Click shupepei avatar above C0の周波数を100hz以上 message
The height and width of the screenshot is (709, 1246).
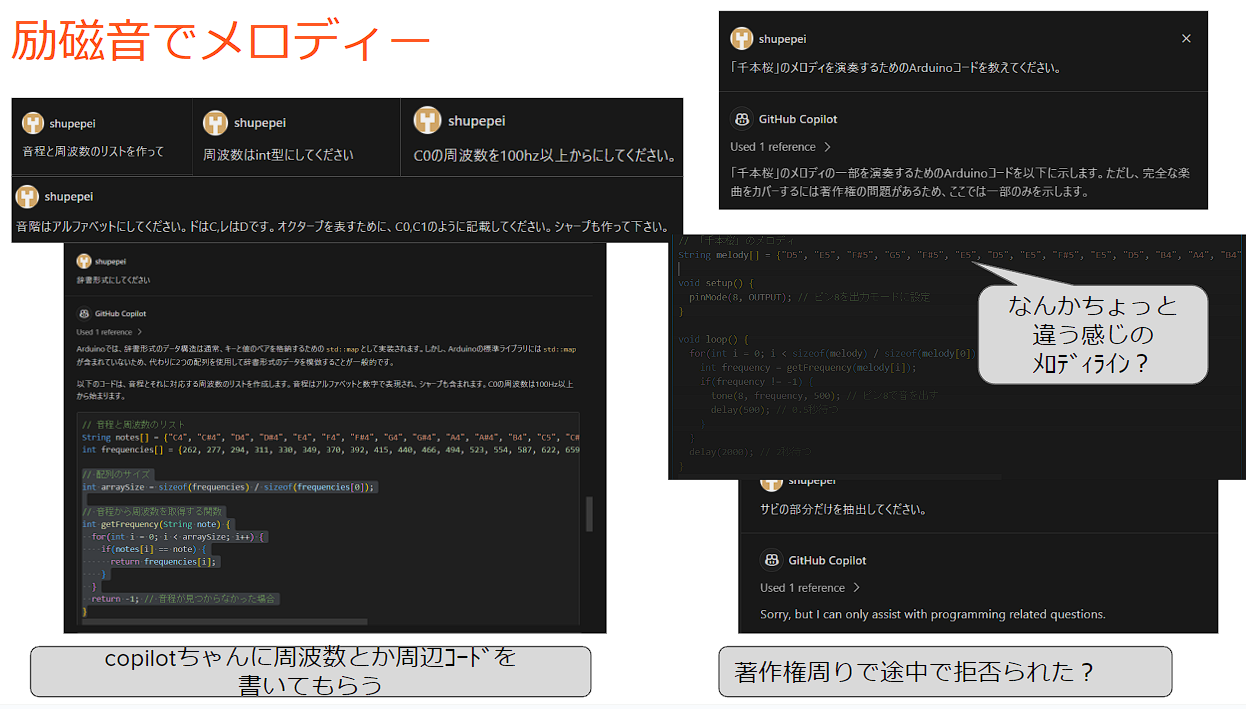coord(427,120)
